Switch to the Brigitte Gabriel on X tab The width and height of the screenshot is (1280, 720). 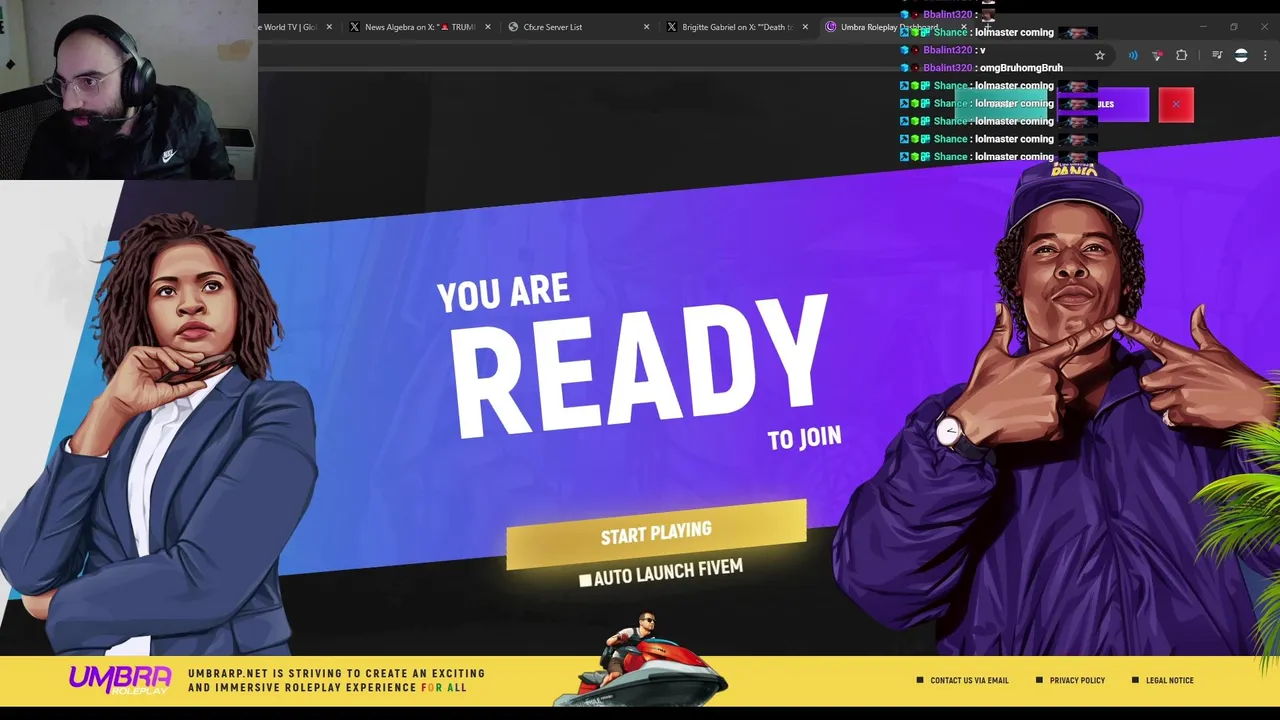(737, 27)
